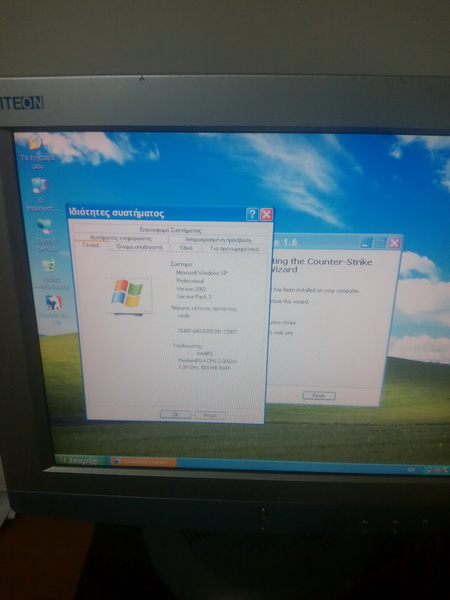Click Finish in the Counter-Strike wizard

(319, 396)
